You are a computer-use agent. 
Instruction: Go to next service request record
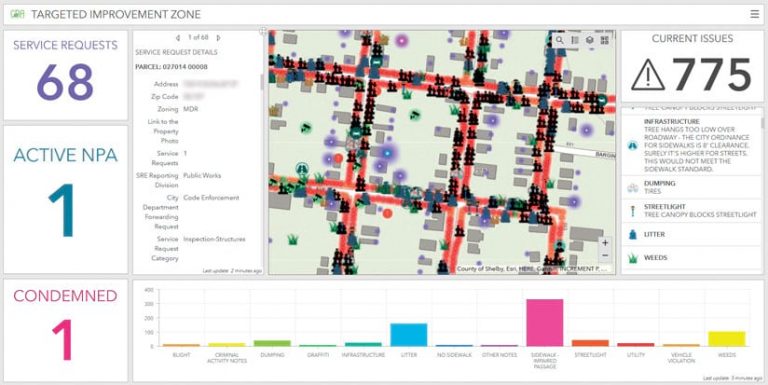(218, 38)
